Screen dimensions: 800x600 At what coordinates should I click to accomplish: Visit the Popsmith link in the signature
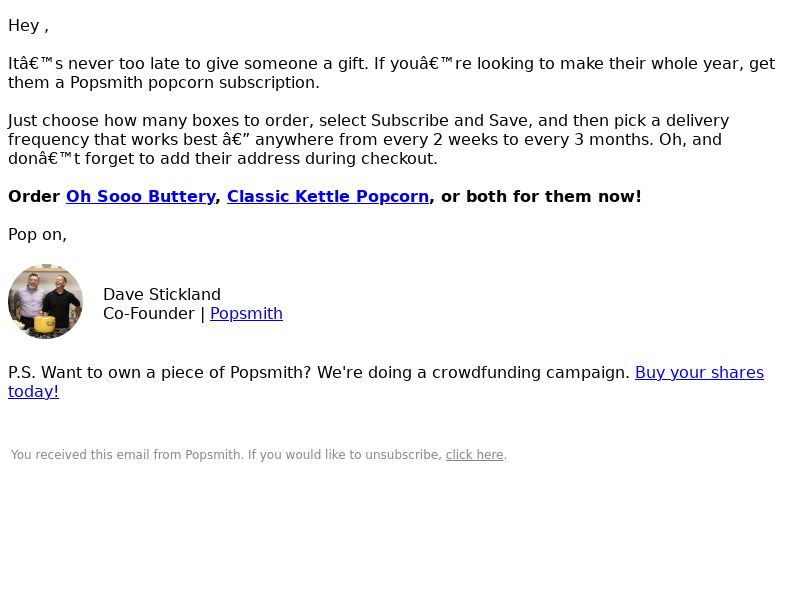click(246, 313)
